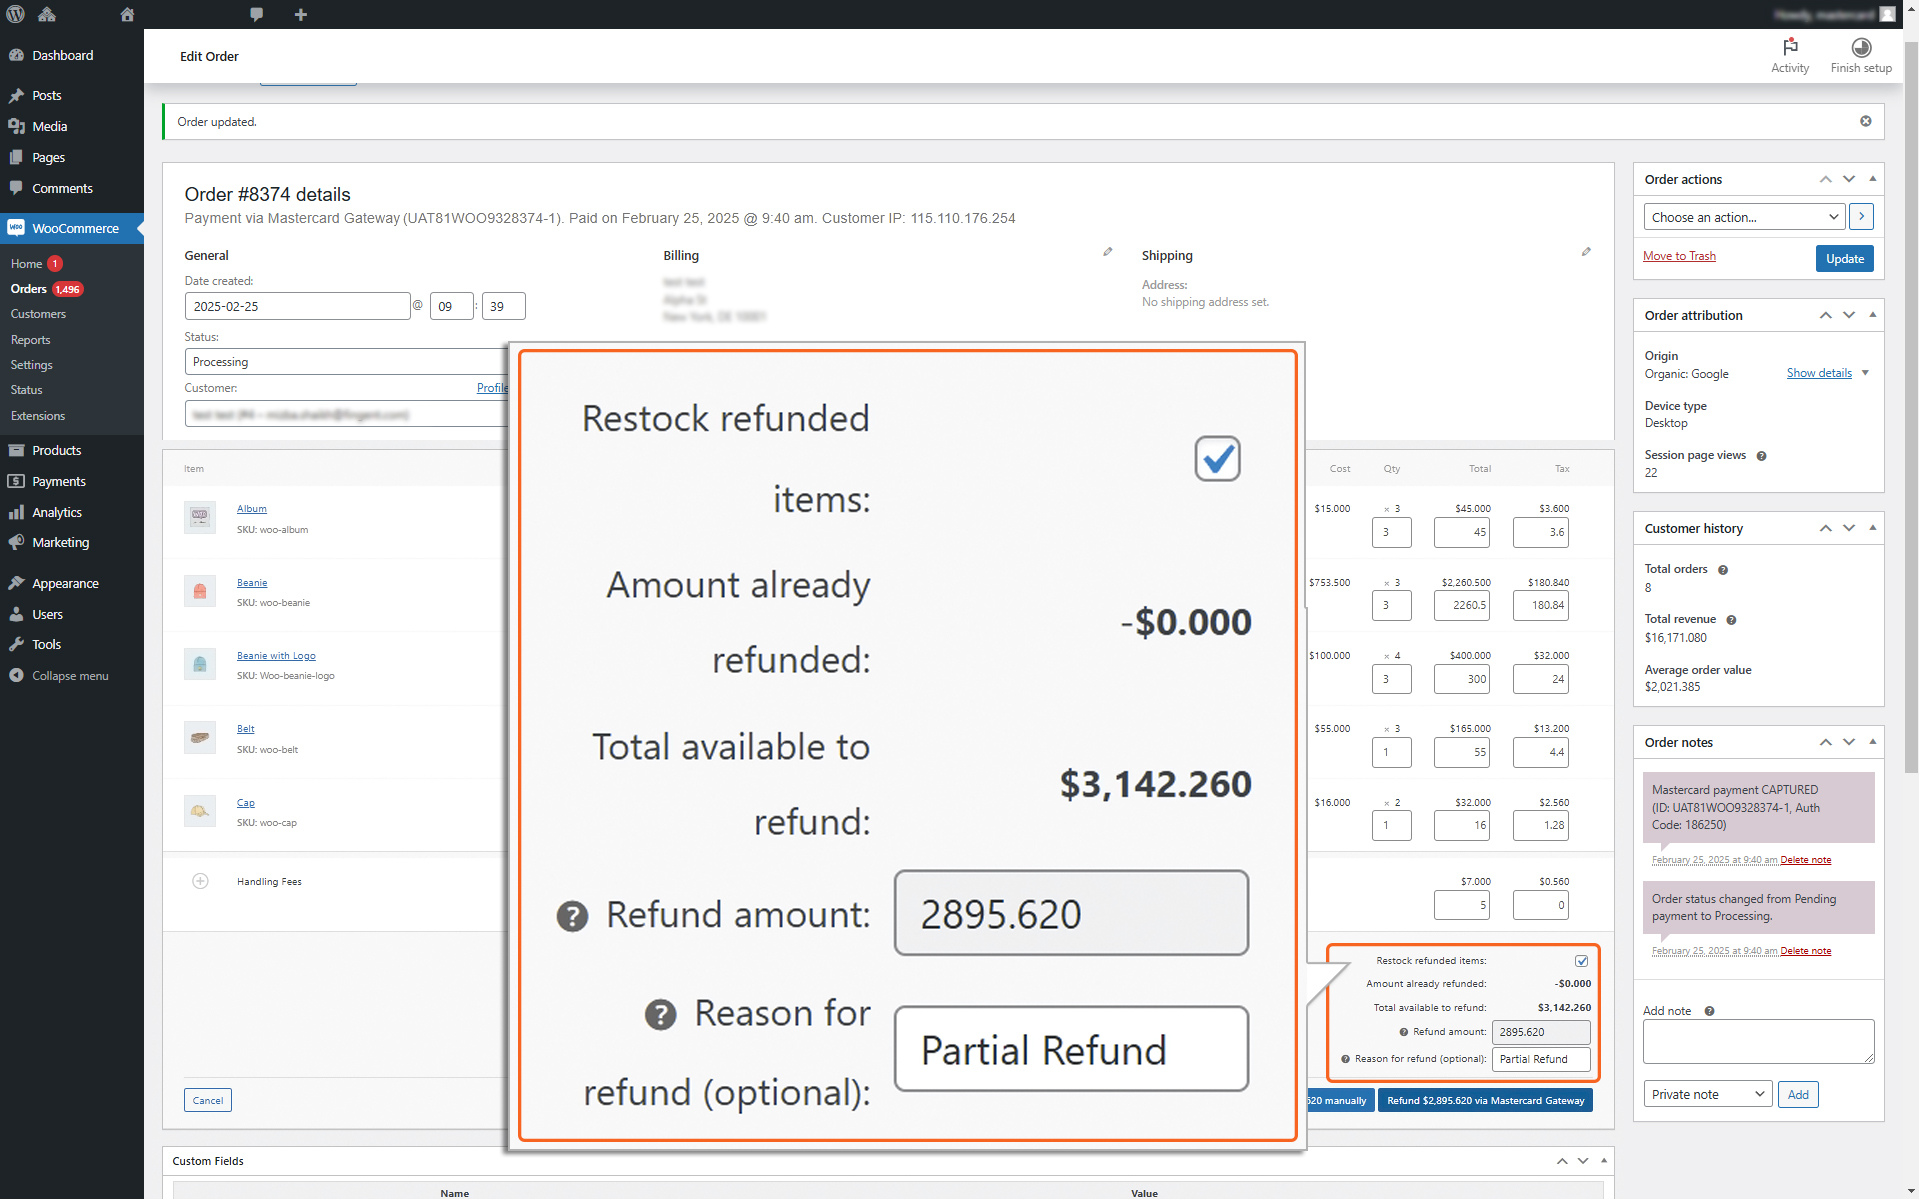Click the Album product thumbnail

(x=200, y=517)
